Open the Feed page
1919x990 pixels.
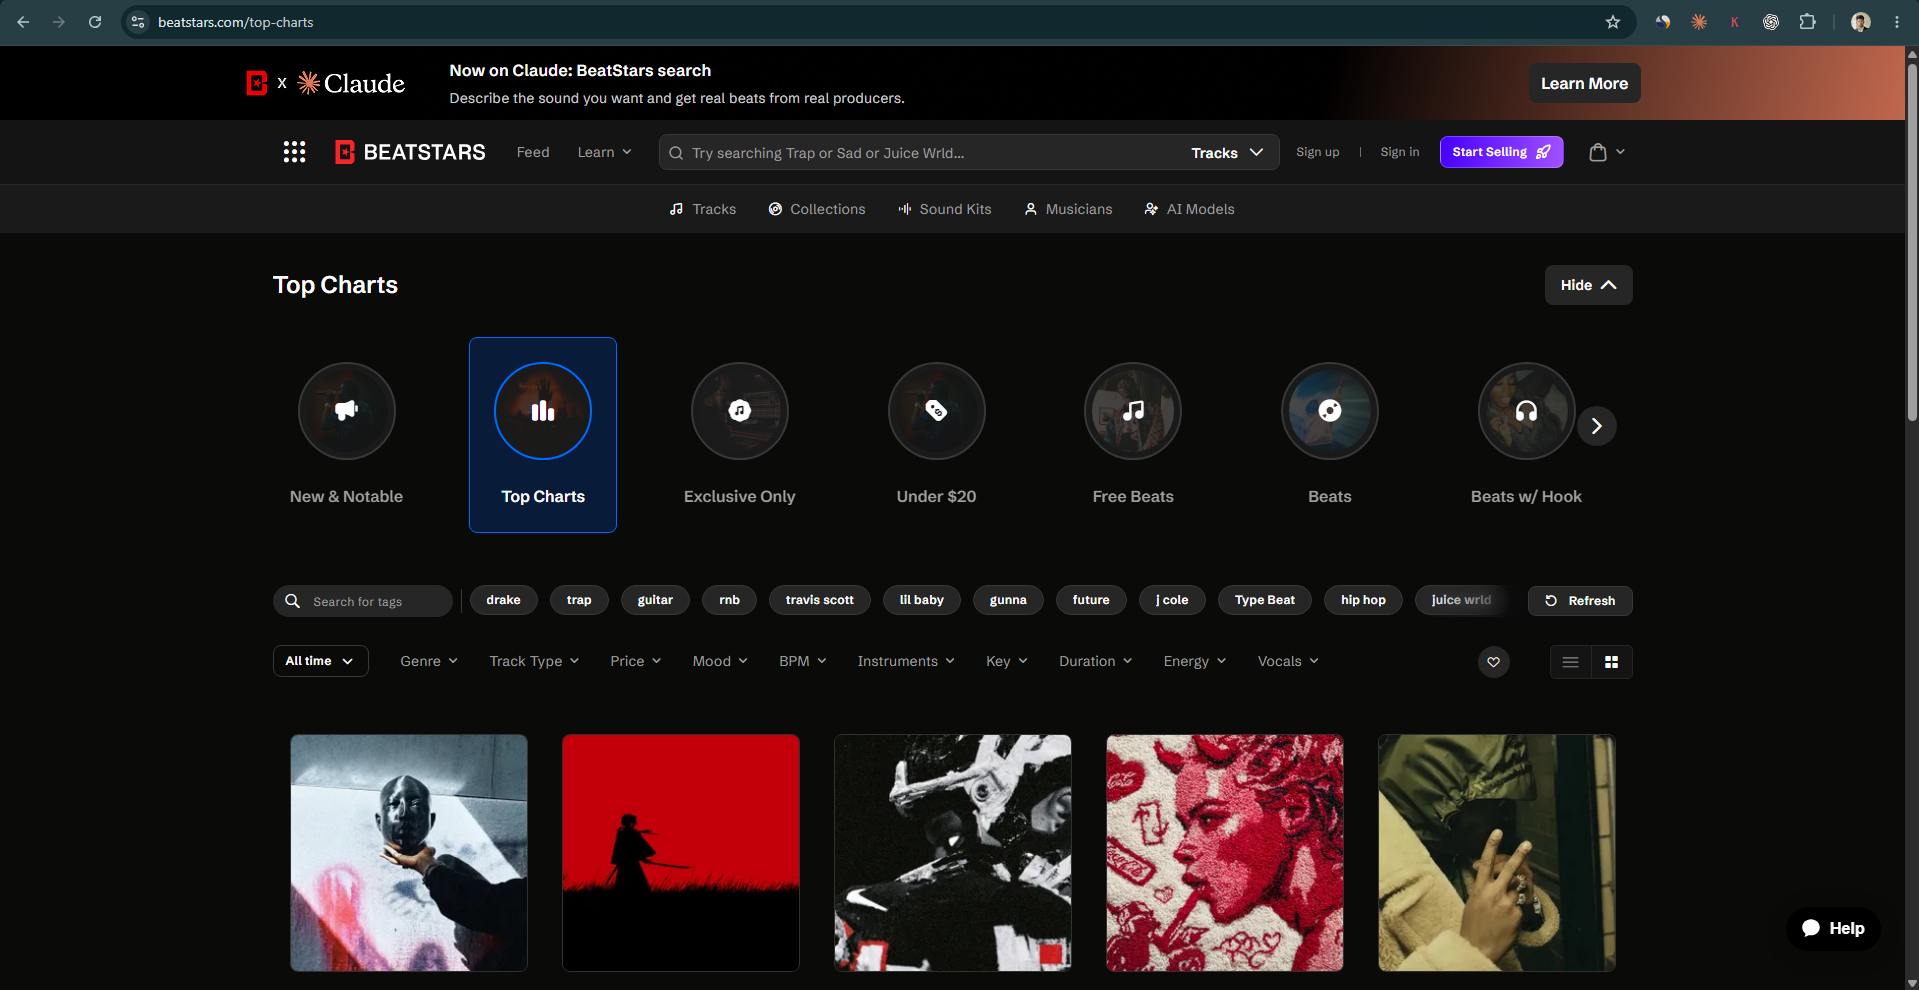(x=533, y=152)
